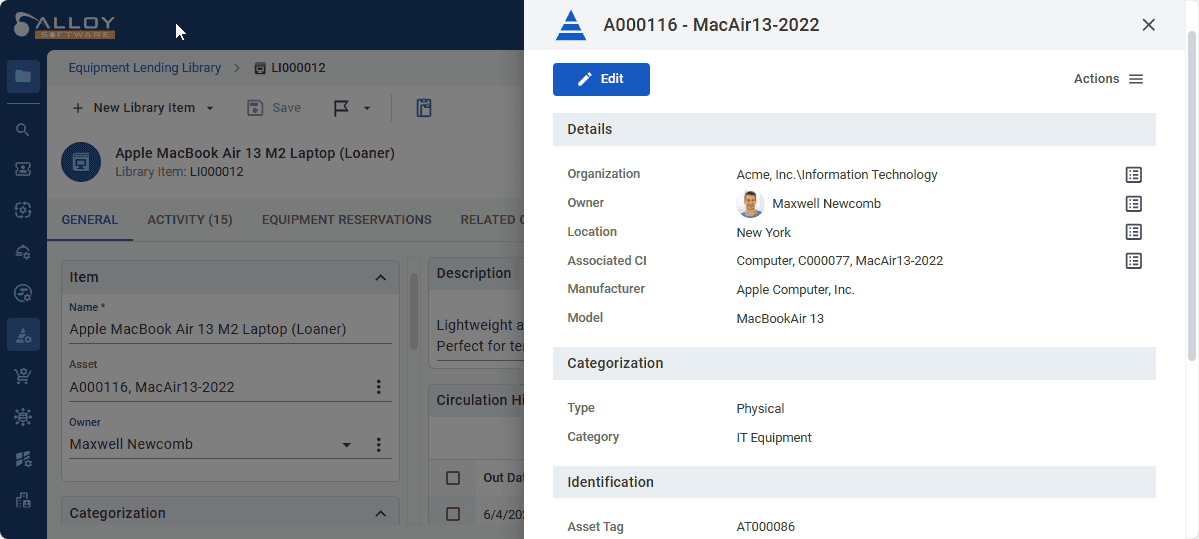The image size is (1199, 539).
Task: Open three-dot menu beside the Asset field
Action: 379,387
